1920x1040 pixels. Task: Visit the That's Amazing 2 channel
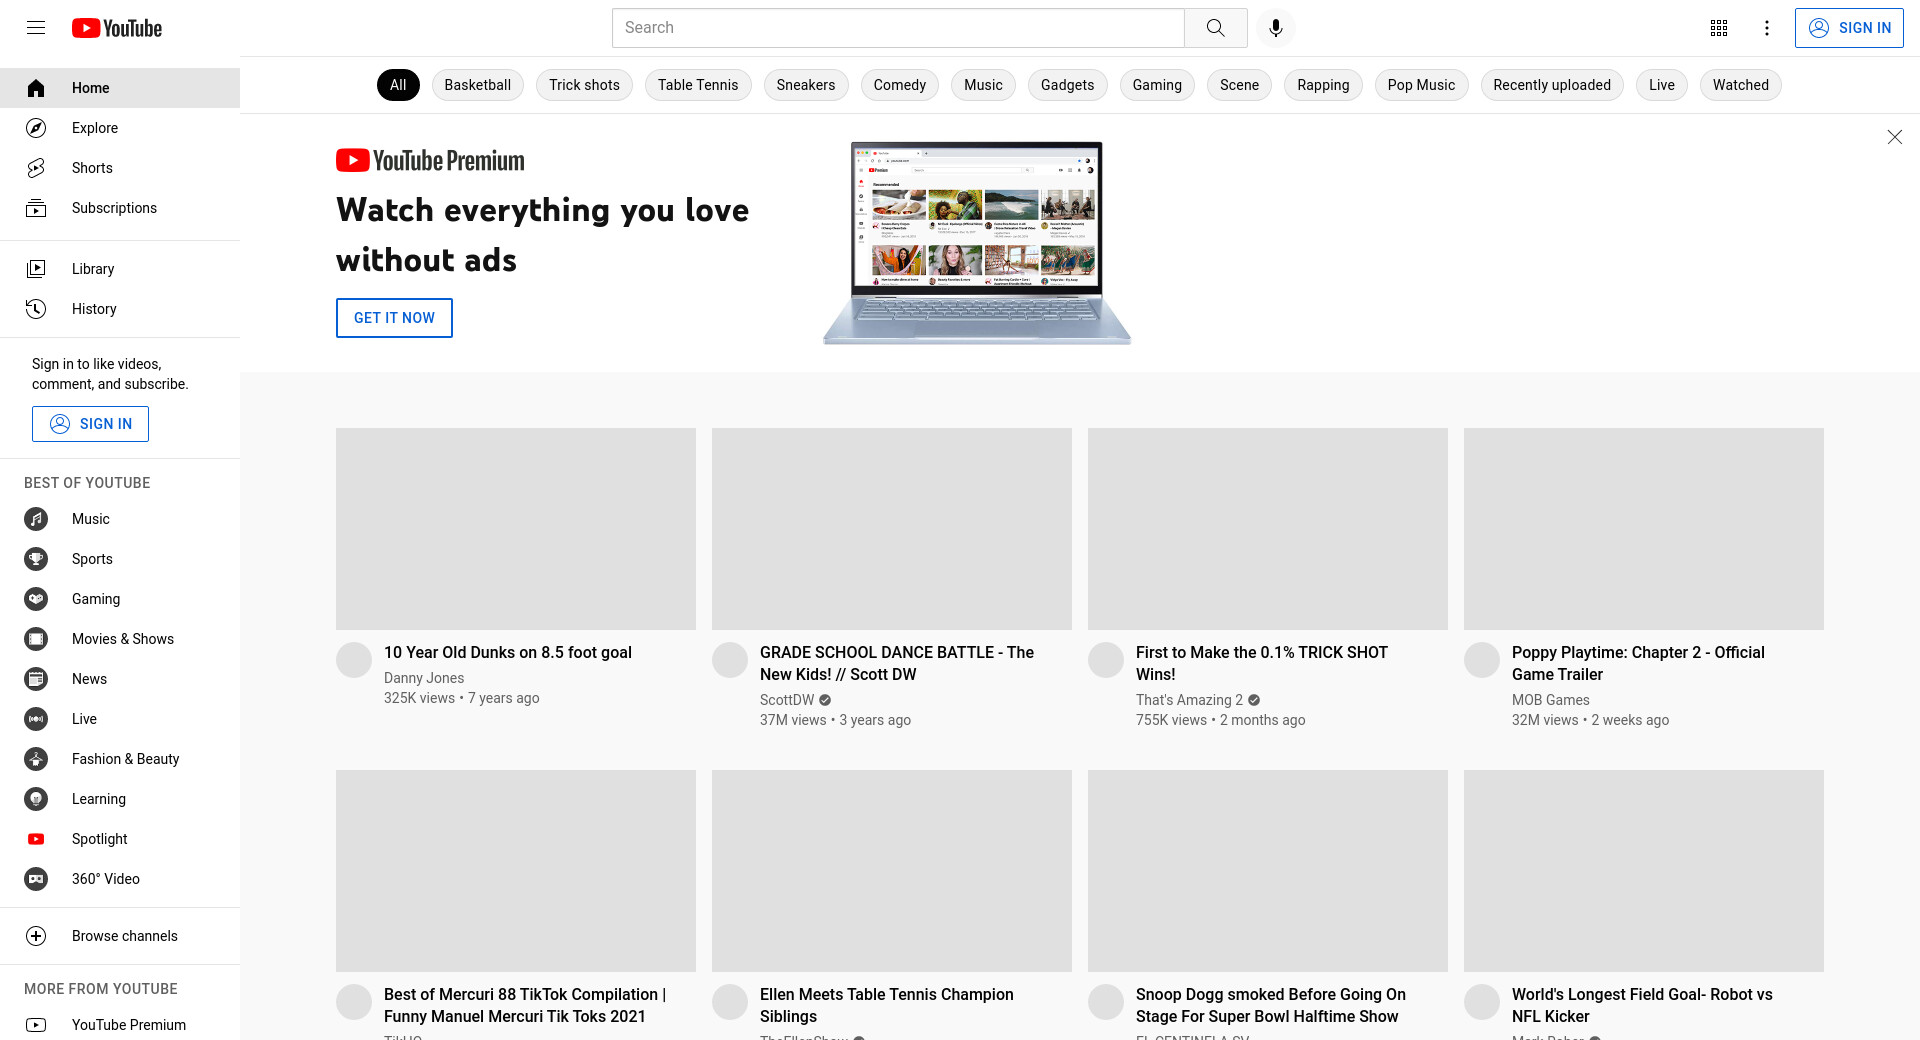coord(1189,700)
